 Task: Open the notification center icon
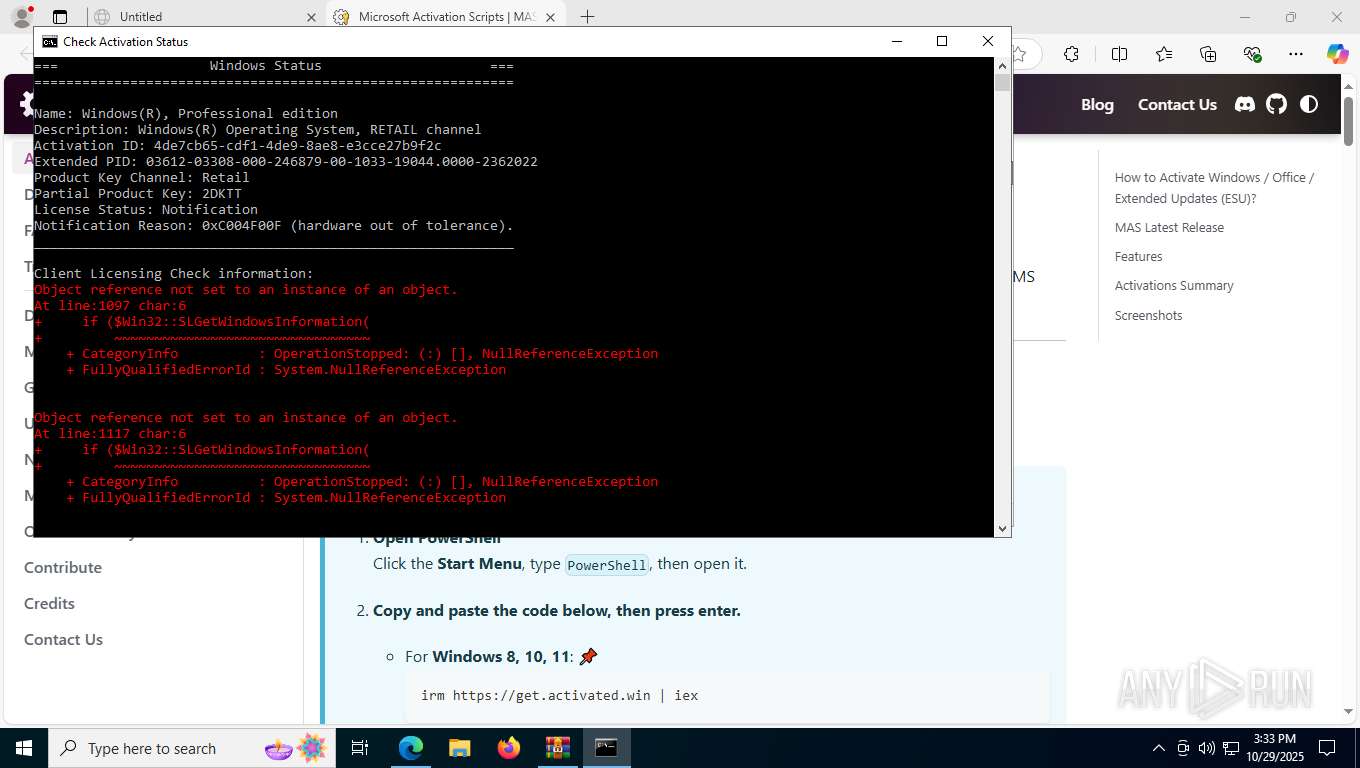(x=1327, y=748)
